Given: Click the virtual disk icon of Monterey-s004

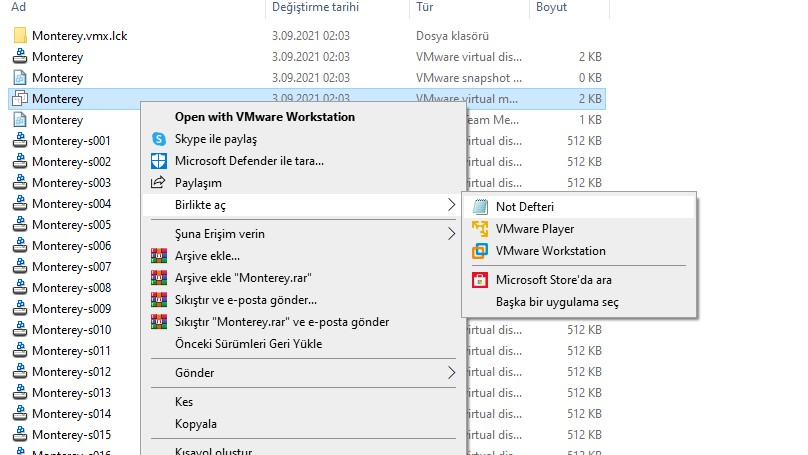Looking at the screenshot, I should pos(20,204).
